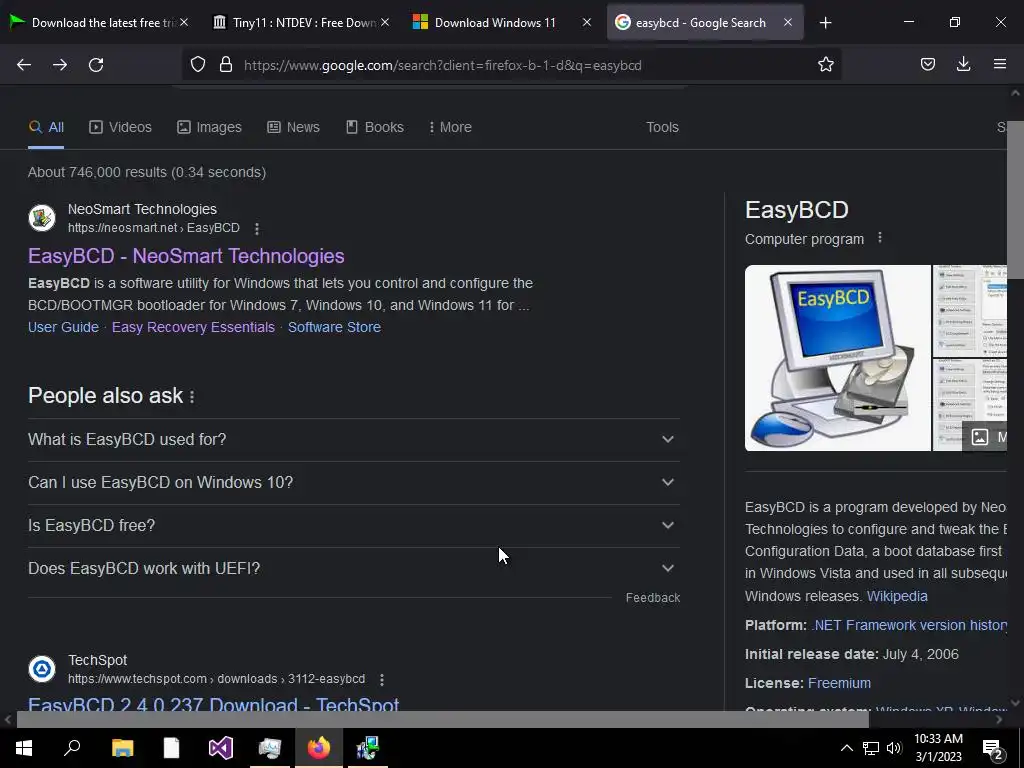The height and width of the screenshot is (768, 1024).
Task: Open the Windows Start menu
Action: tap(24, 748)
